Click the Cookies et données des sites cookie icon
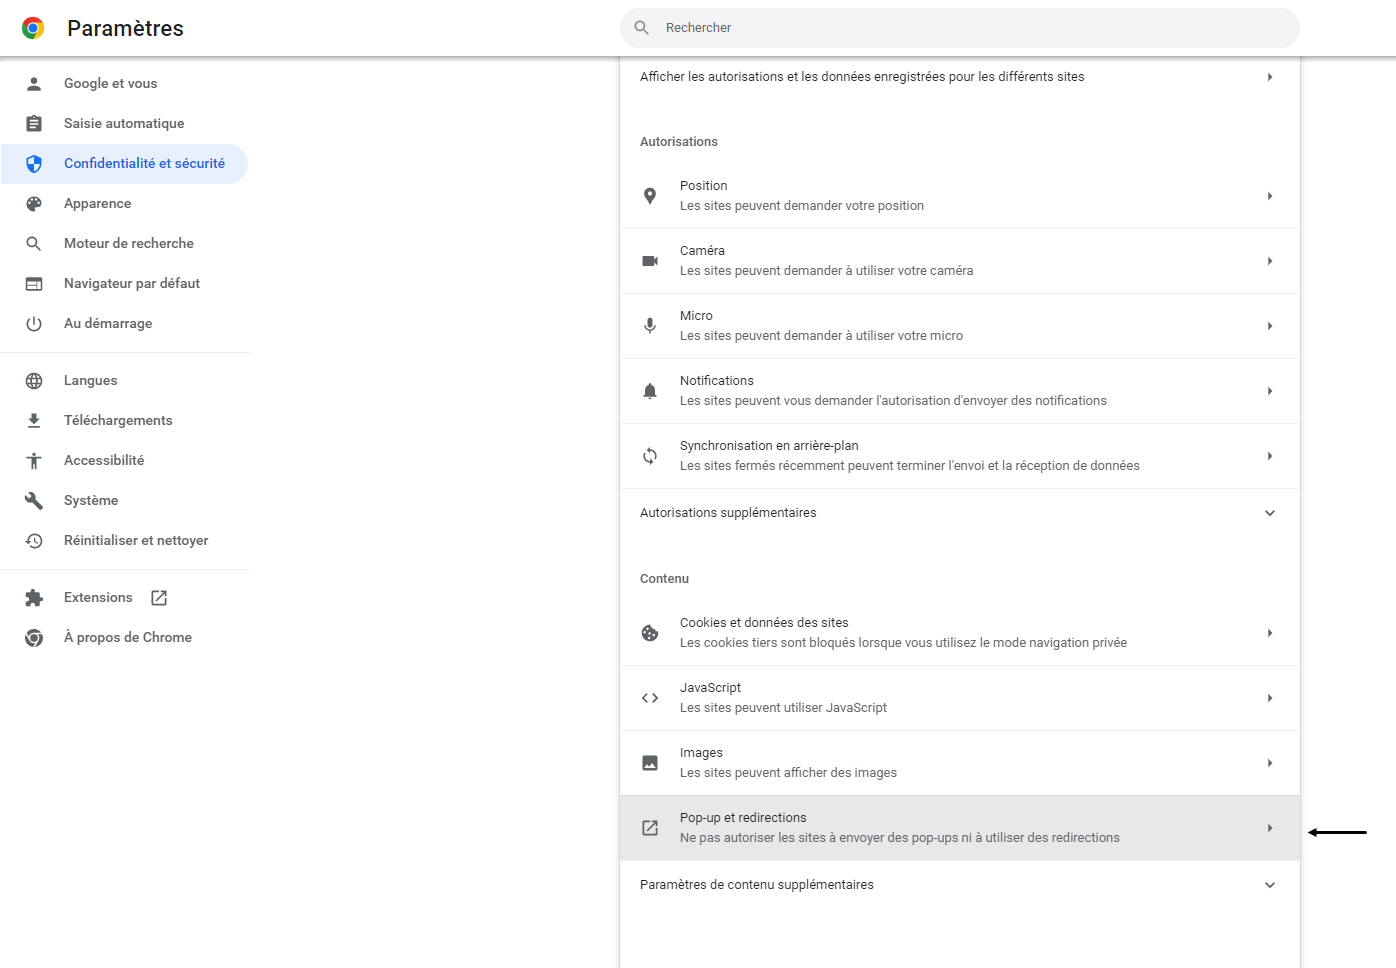Screen dimensions: 1396x968 (650, 632)
